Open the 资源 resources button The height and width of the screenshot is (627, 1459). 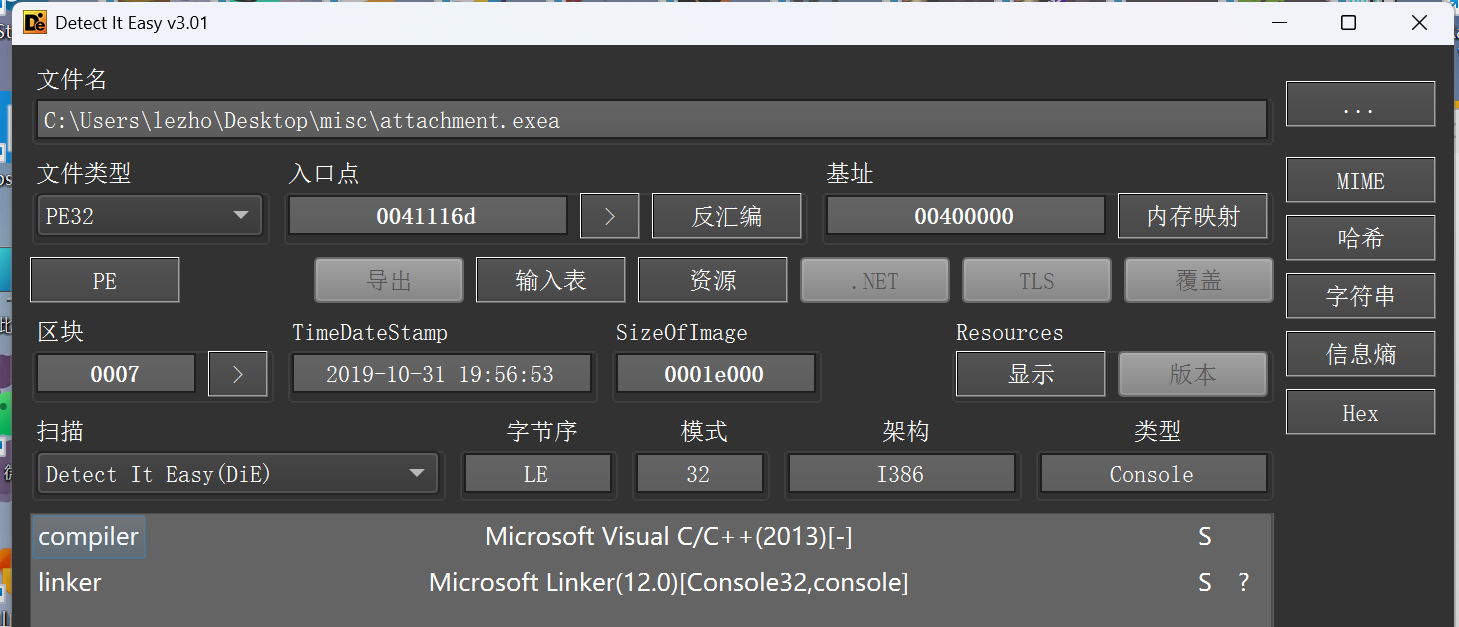point(713,280)
